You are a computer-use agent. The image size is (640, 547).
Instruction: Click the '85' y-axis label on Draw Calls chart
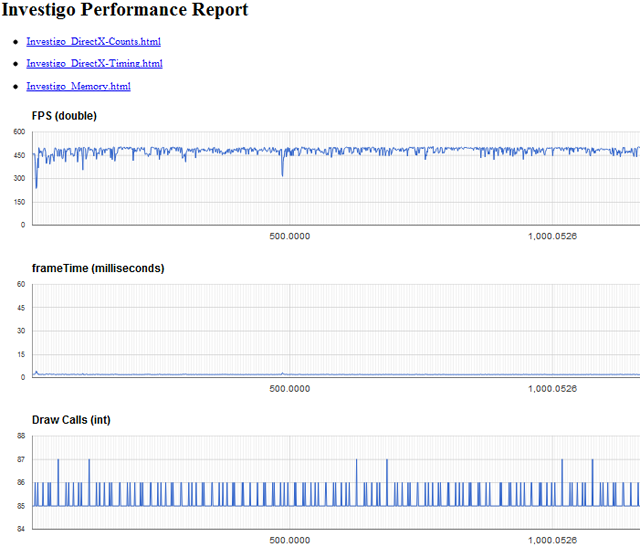pyautogui.click(x=21, y=506)
